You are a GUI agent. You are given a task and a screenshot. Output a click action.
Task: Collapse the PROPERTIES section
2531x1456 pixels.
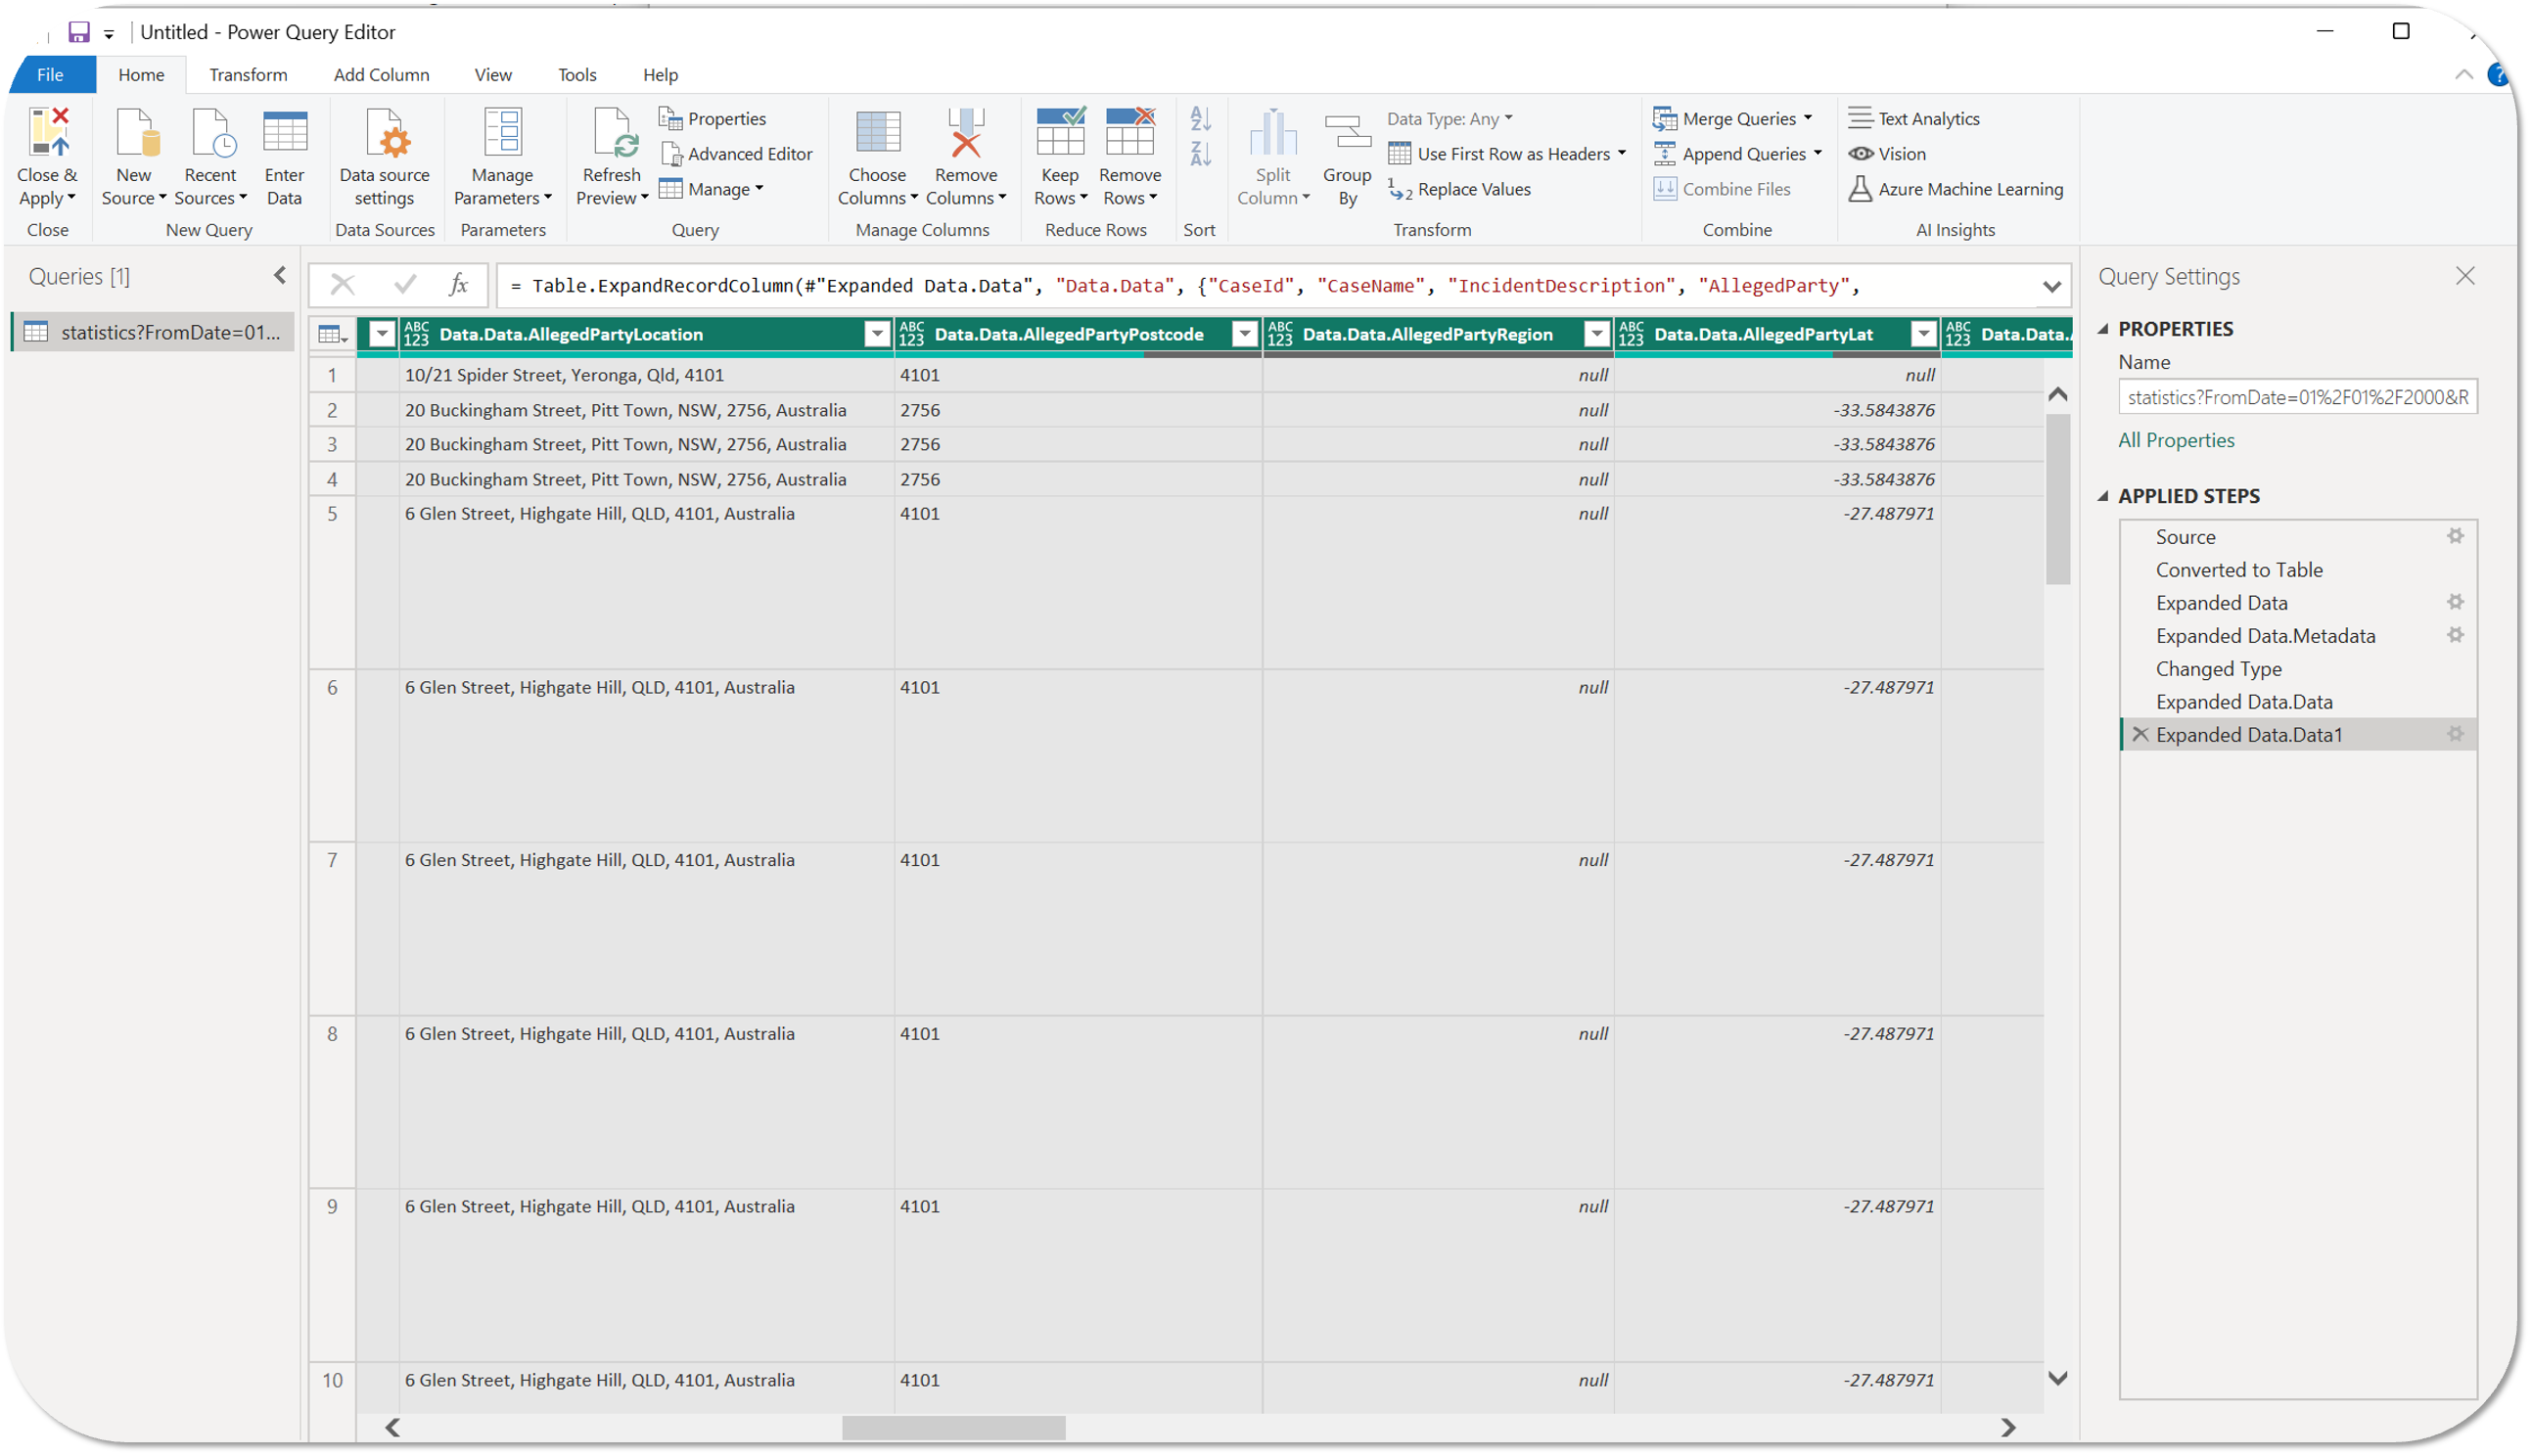(x=2103, y=329)
